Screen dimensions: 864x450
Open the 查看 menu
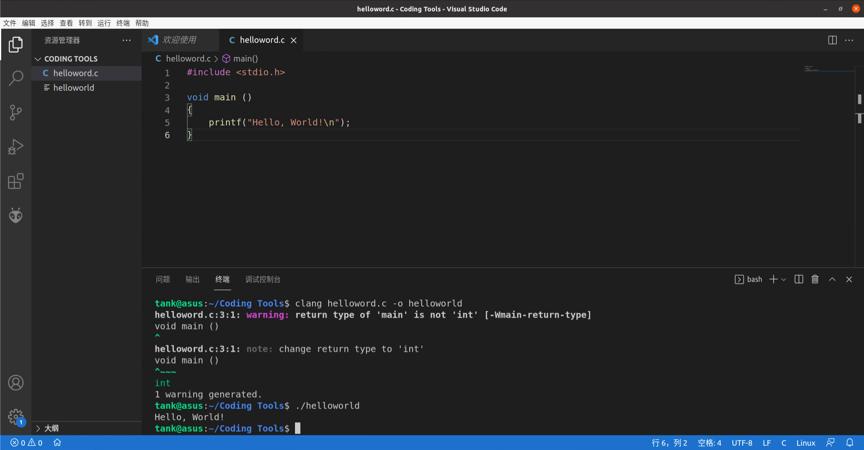[x=66, y=23]
